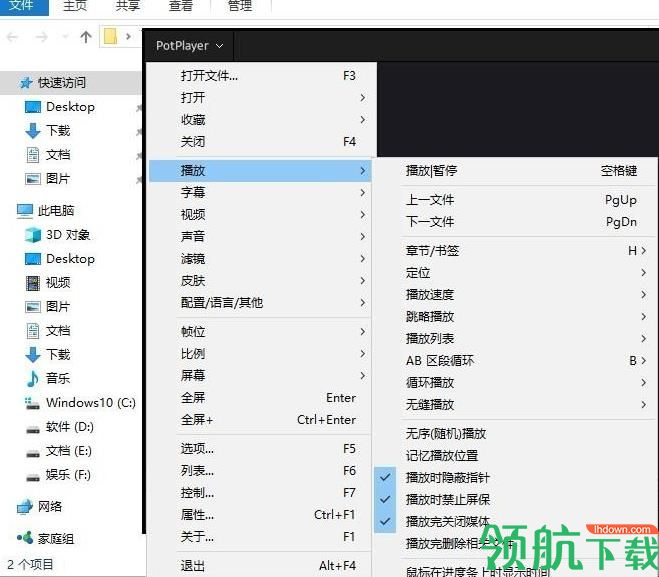Open 关于... F1 menu item
This screenshot has height=577, width=659.
[260, 537]
